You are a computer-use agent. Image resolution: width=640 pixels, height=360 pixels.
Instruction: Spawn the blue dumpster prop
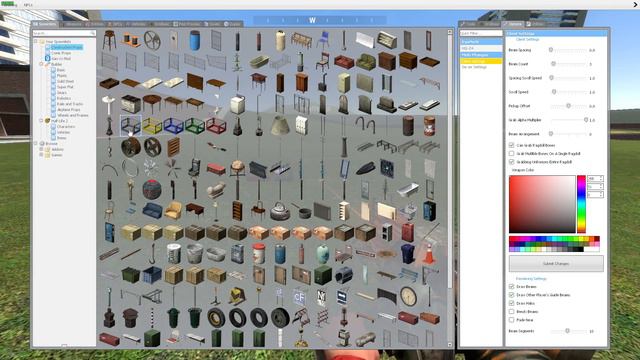(x=152, y=275)
